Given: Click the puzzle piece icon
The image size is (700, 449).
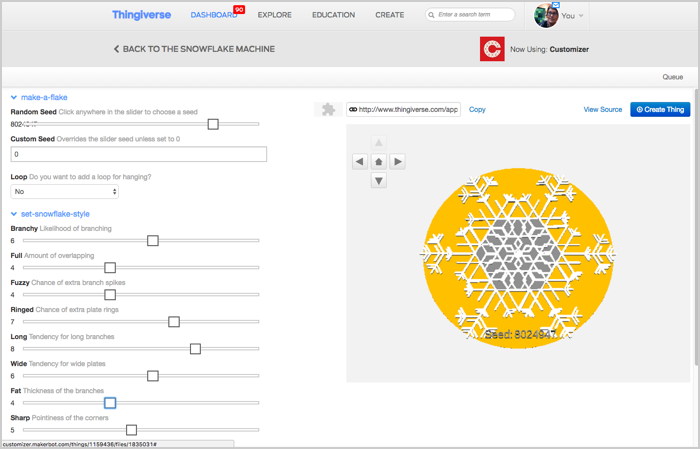Looking at the screenshot, I should 326,110.
